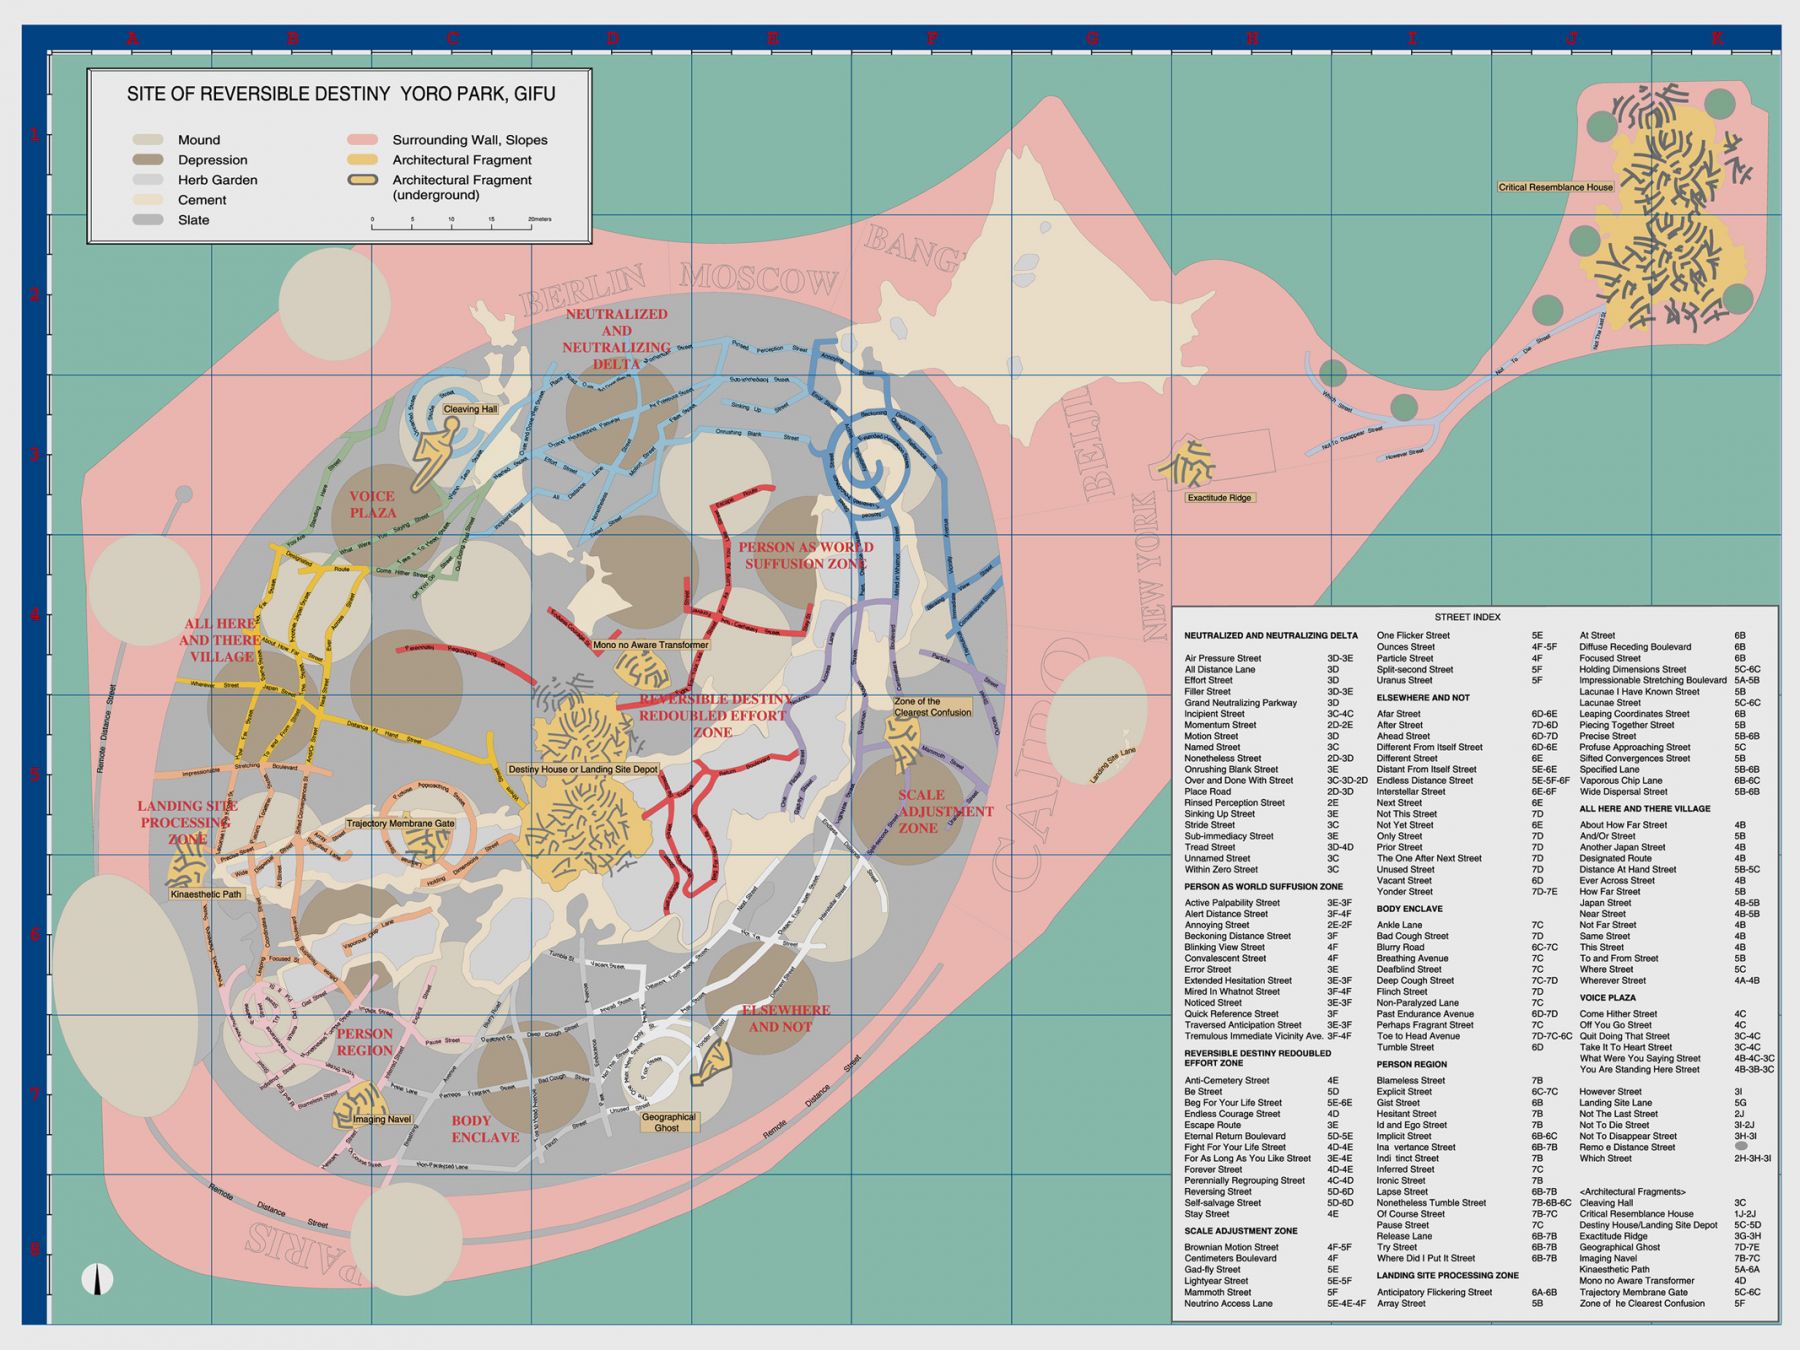Click the Destiny House or Landing Site Depot label

(583, 769)
